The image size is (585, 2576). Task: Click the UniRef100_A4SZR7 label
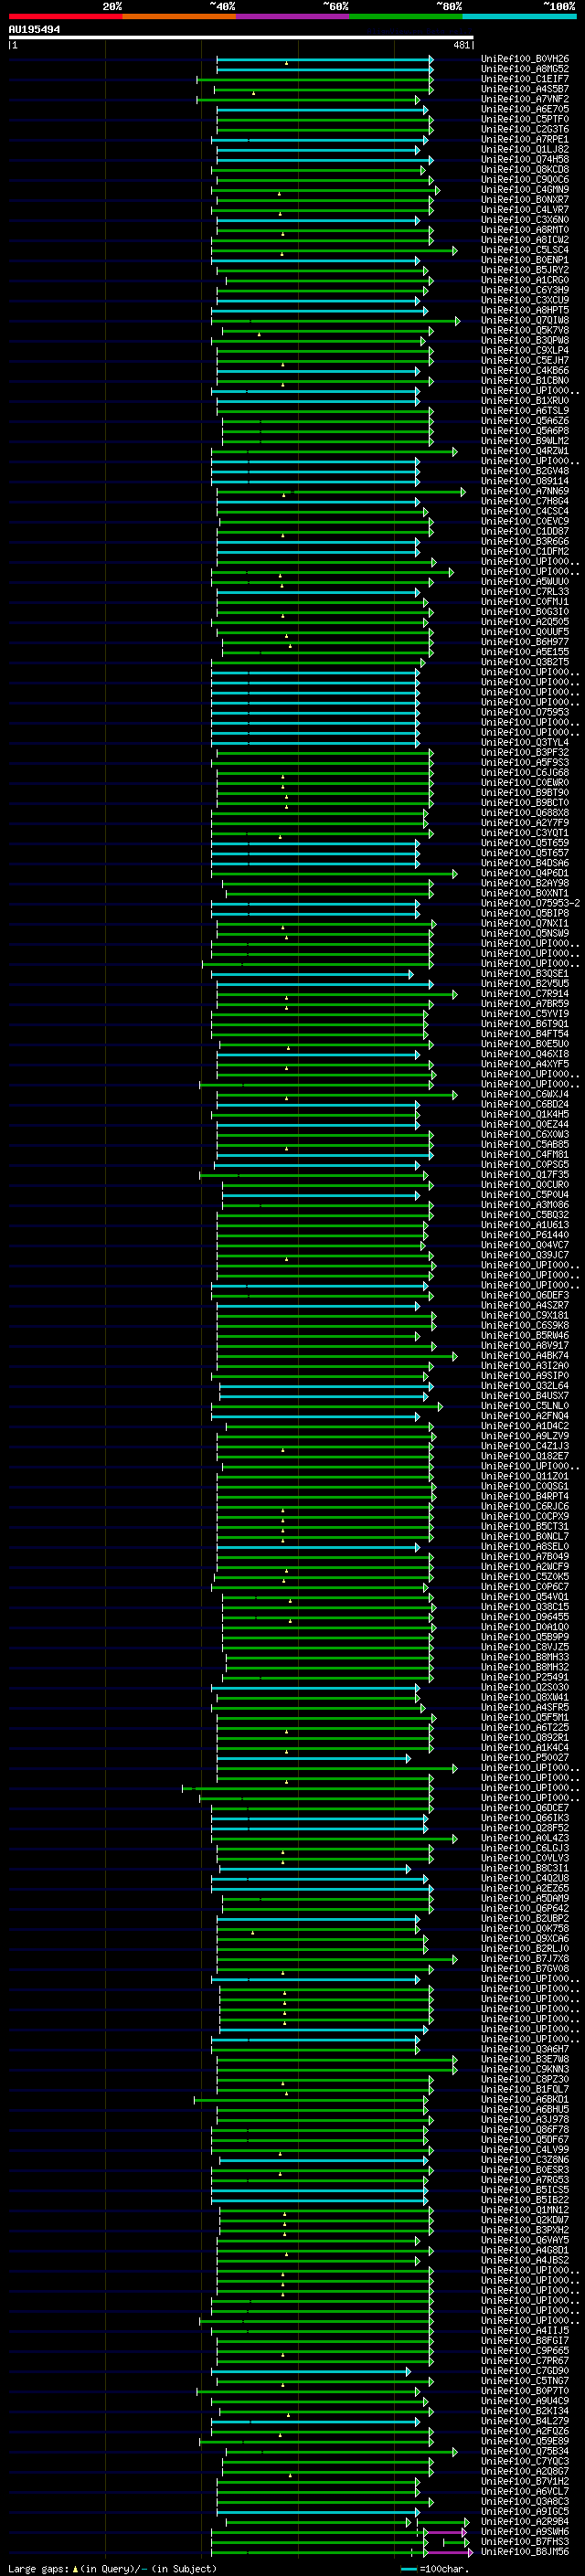point(525,1305)
